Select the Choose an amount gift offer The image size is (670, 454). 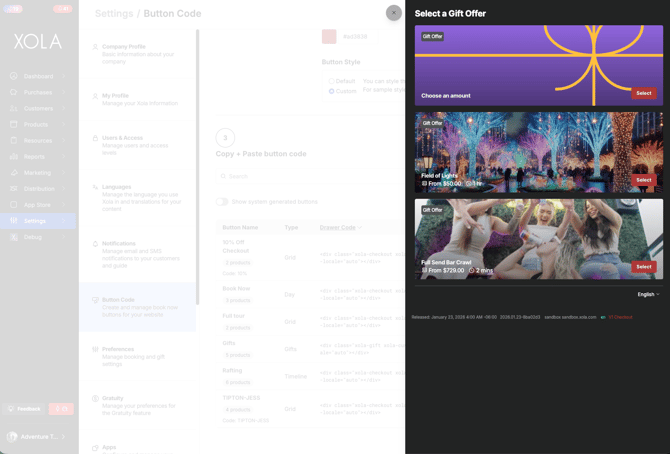click(x=644, y=93)
